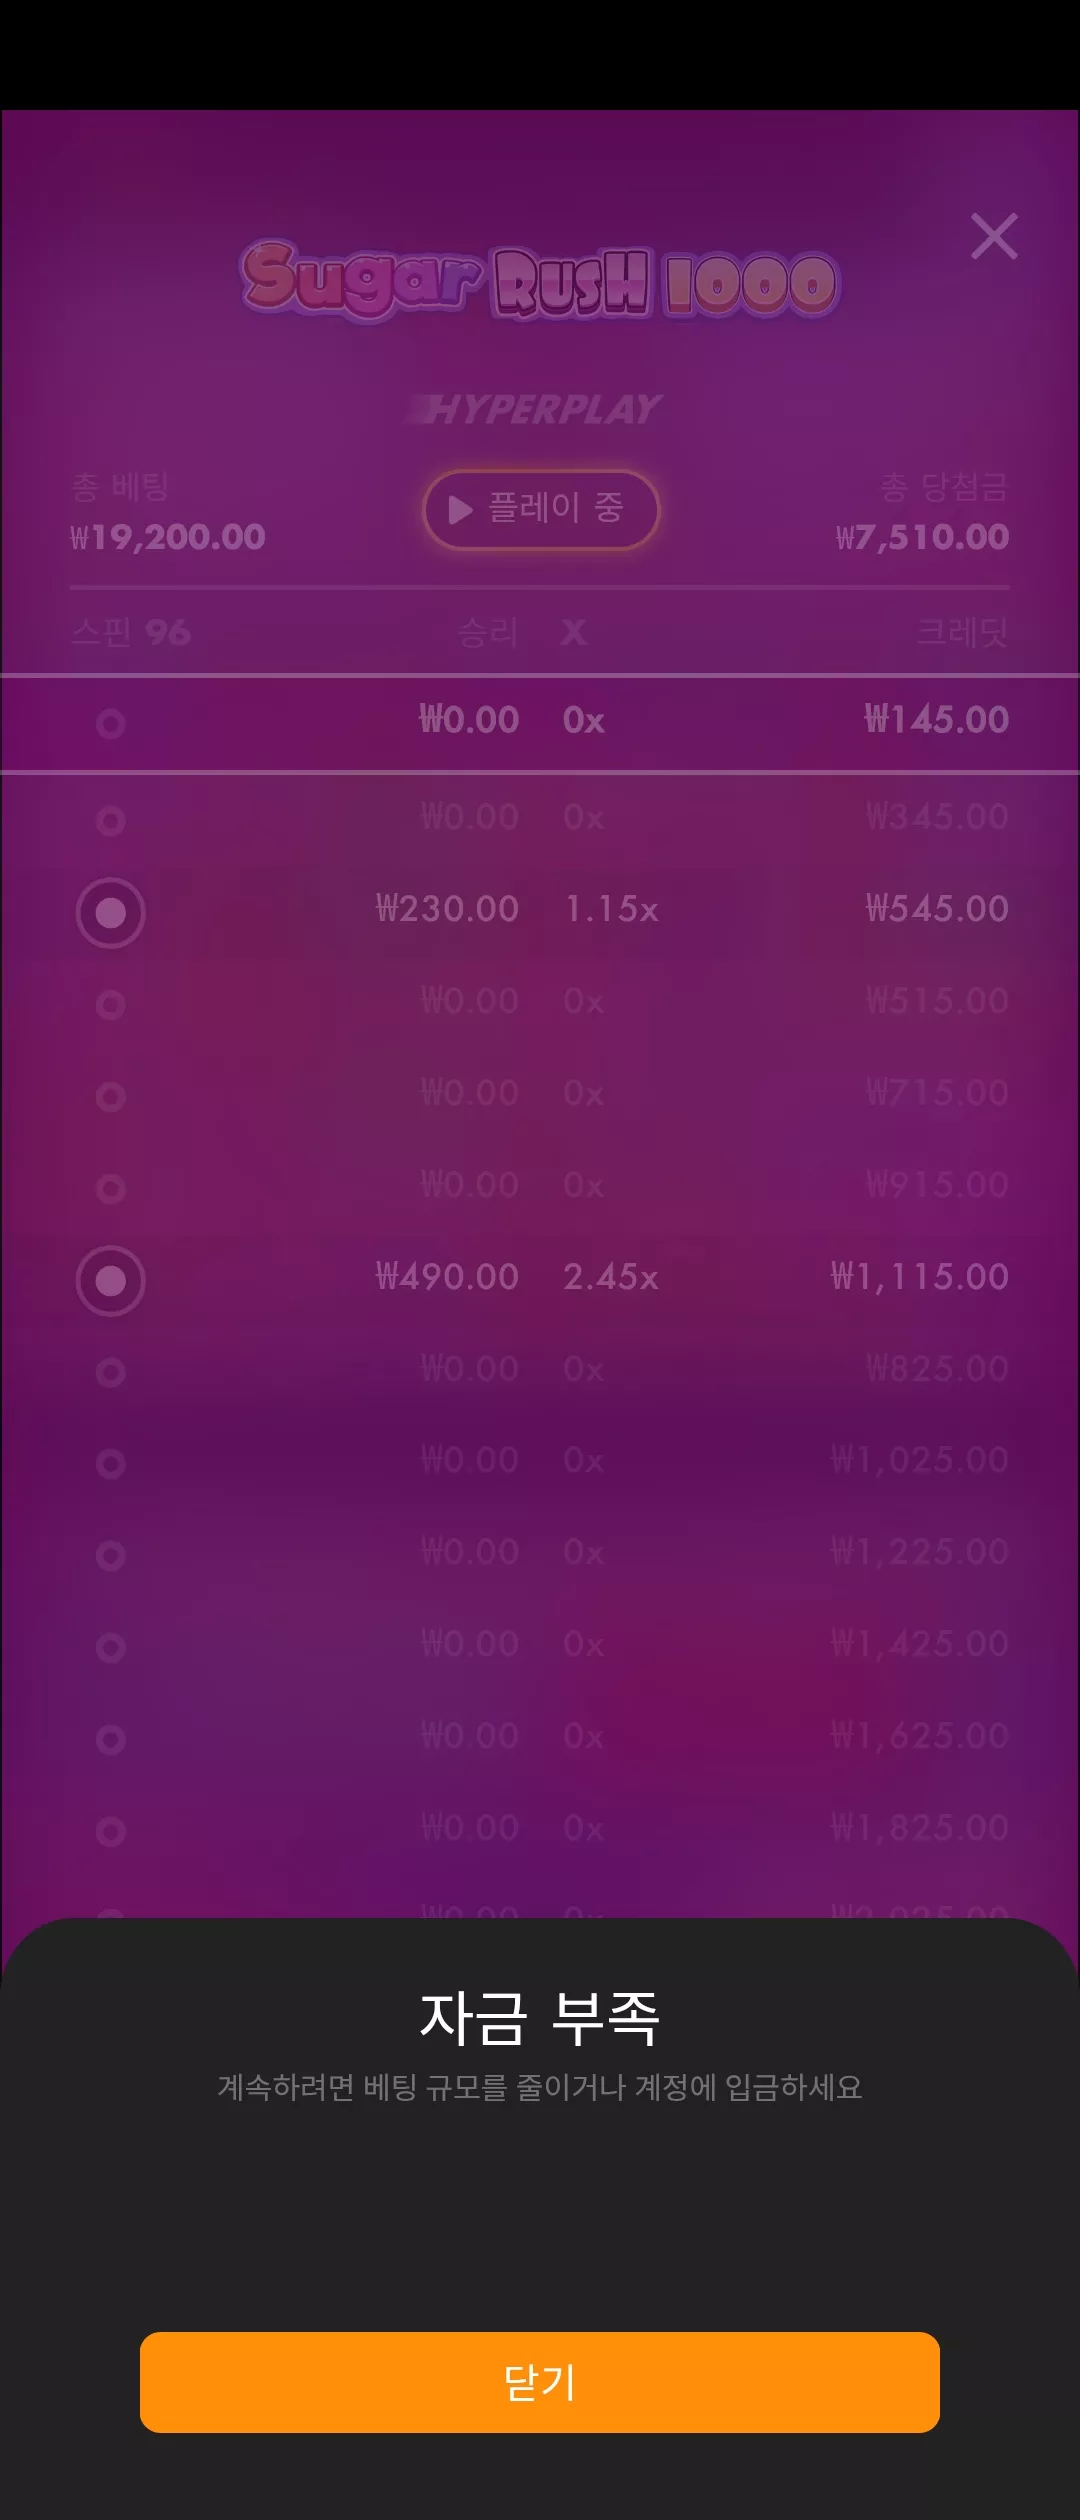The width and height of the screenshot is (1080, 2520).
Task: Select the radio marker on ₩490.00 win row
Action: point(110,1280)
